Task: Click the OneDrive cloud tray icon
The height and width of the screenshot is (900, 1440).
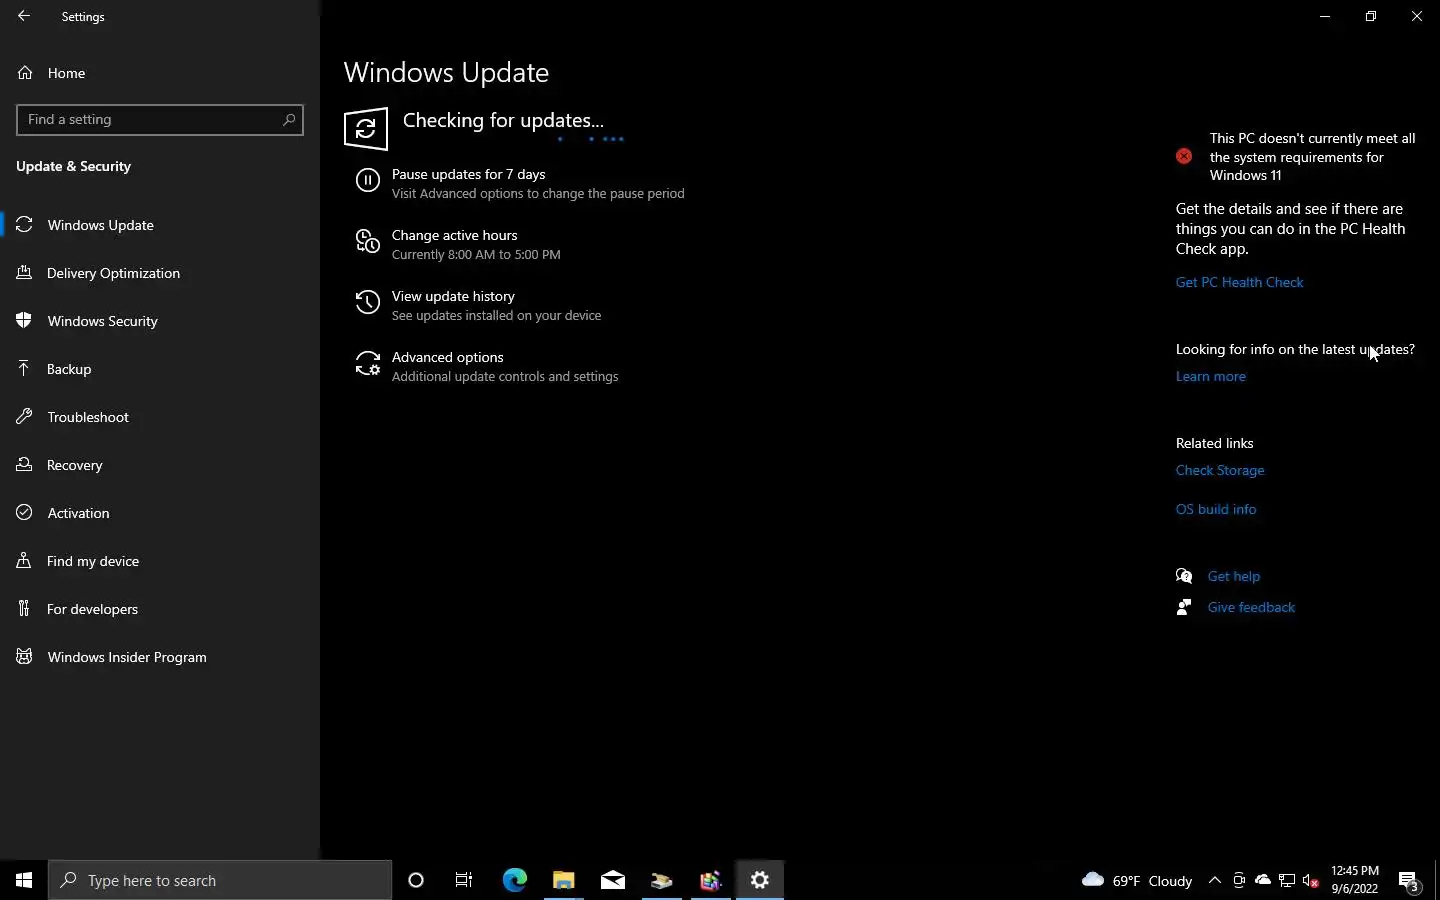Action: coord(1263,880)
